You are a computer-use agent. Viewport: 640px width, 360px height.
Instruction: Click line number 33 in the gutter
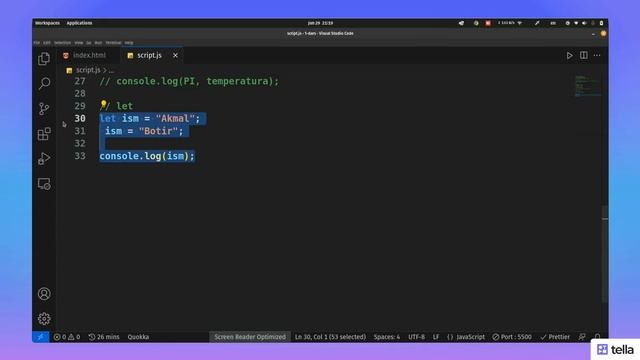tap(80, 156)
